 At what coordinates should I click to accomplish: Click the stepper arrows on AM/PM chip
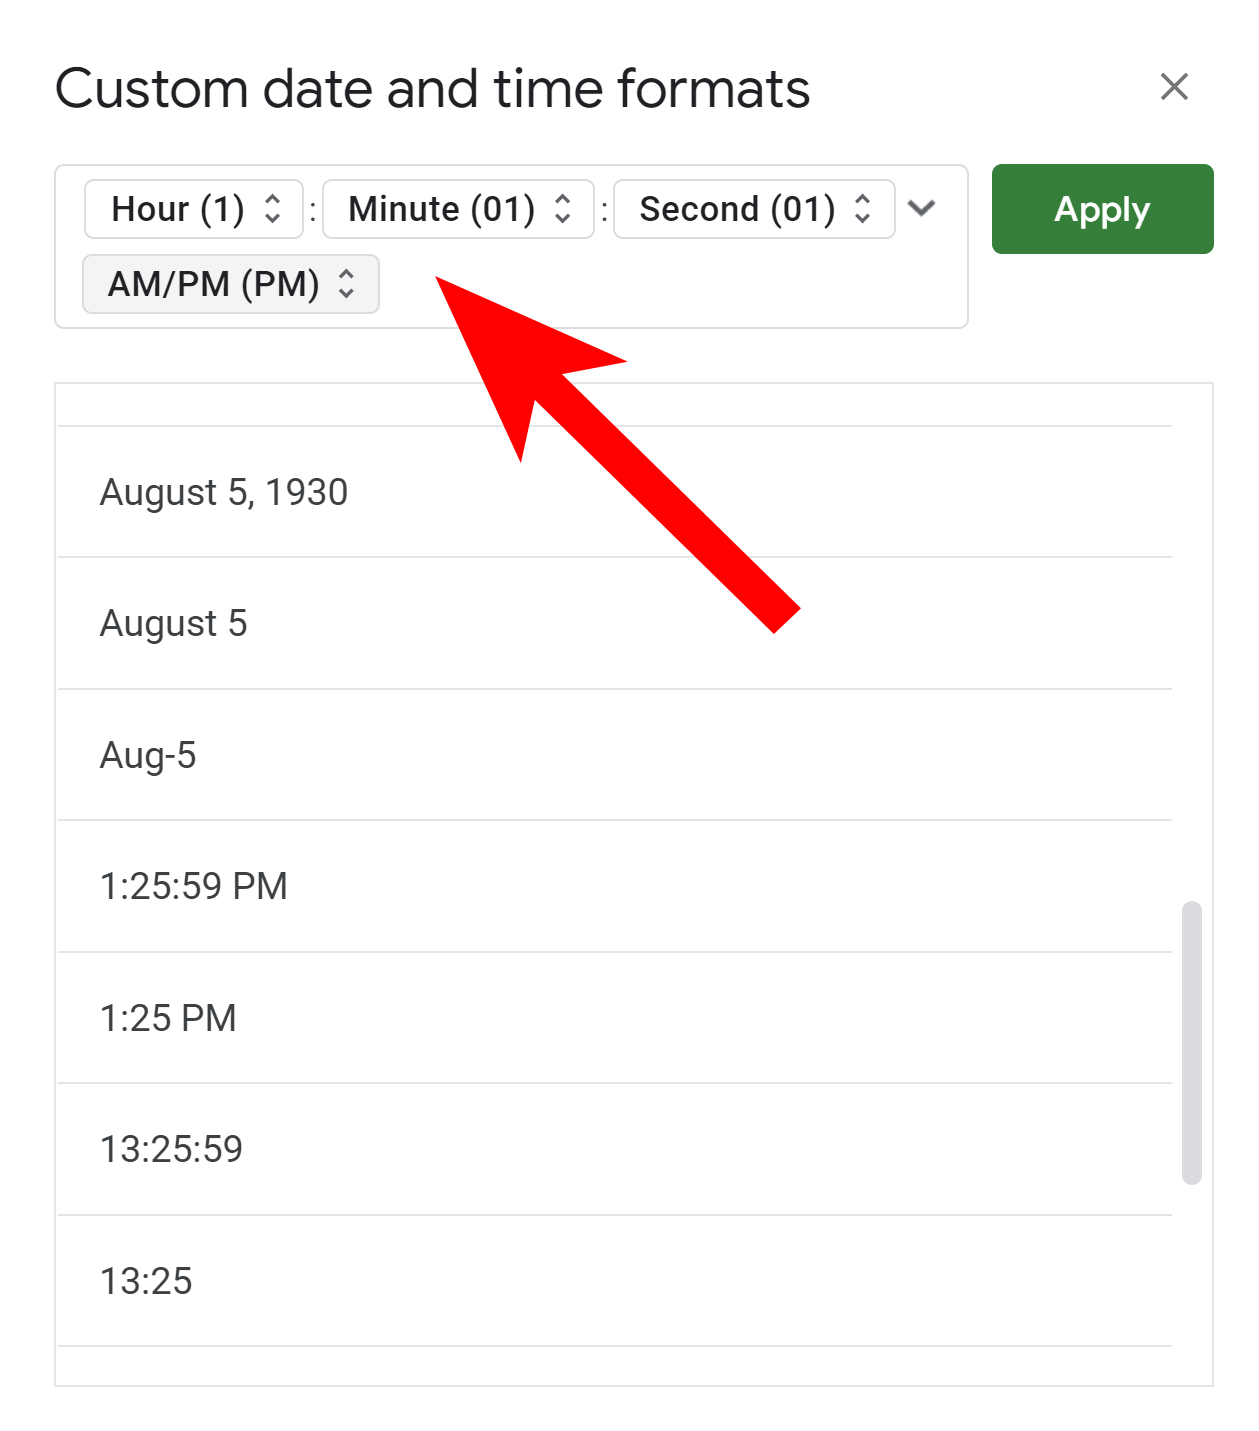tap(347, 284)
